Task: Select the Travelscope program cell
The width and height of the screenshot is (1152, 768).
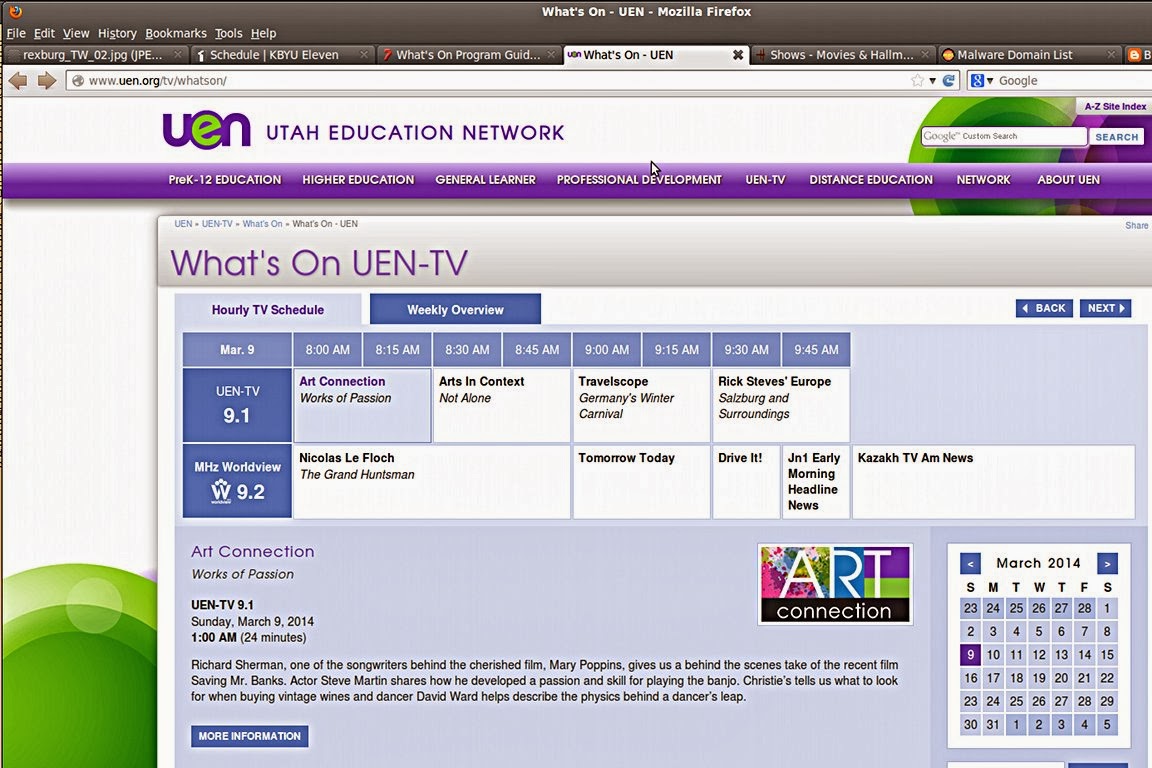Action: [x=641, y=406]
